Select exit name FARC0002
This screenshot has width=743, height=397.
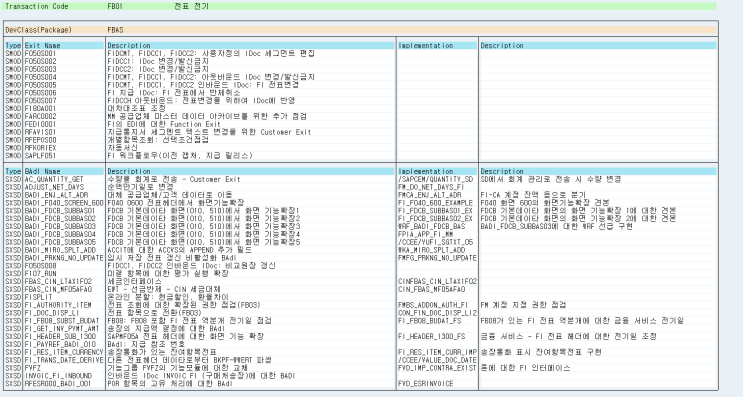tap(40, 116)
